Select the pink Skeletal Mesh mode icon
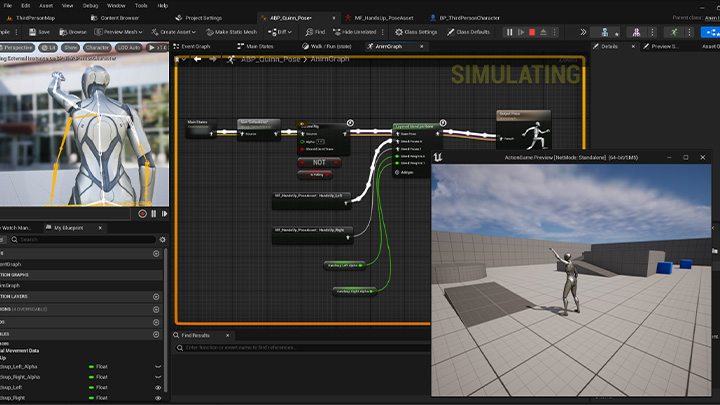720x405 pixels. click(636, 32)
